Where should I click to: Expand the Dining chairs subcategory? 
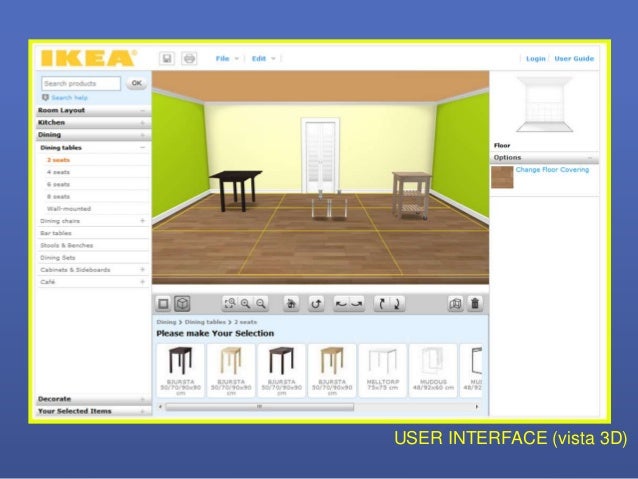pyautogui.click(x=142, y=221)
